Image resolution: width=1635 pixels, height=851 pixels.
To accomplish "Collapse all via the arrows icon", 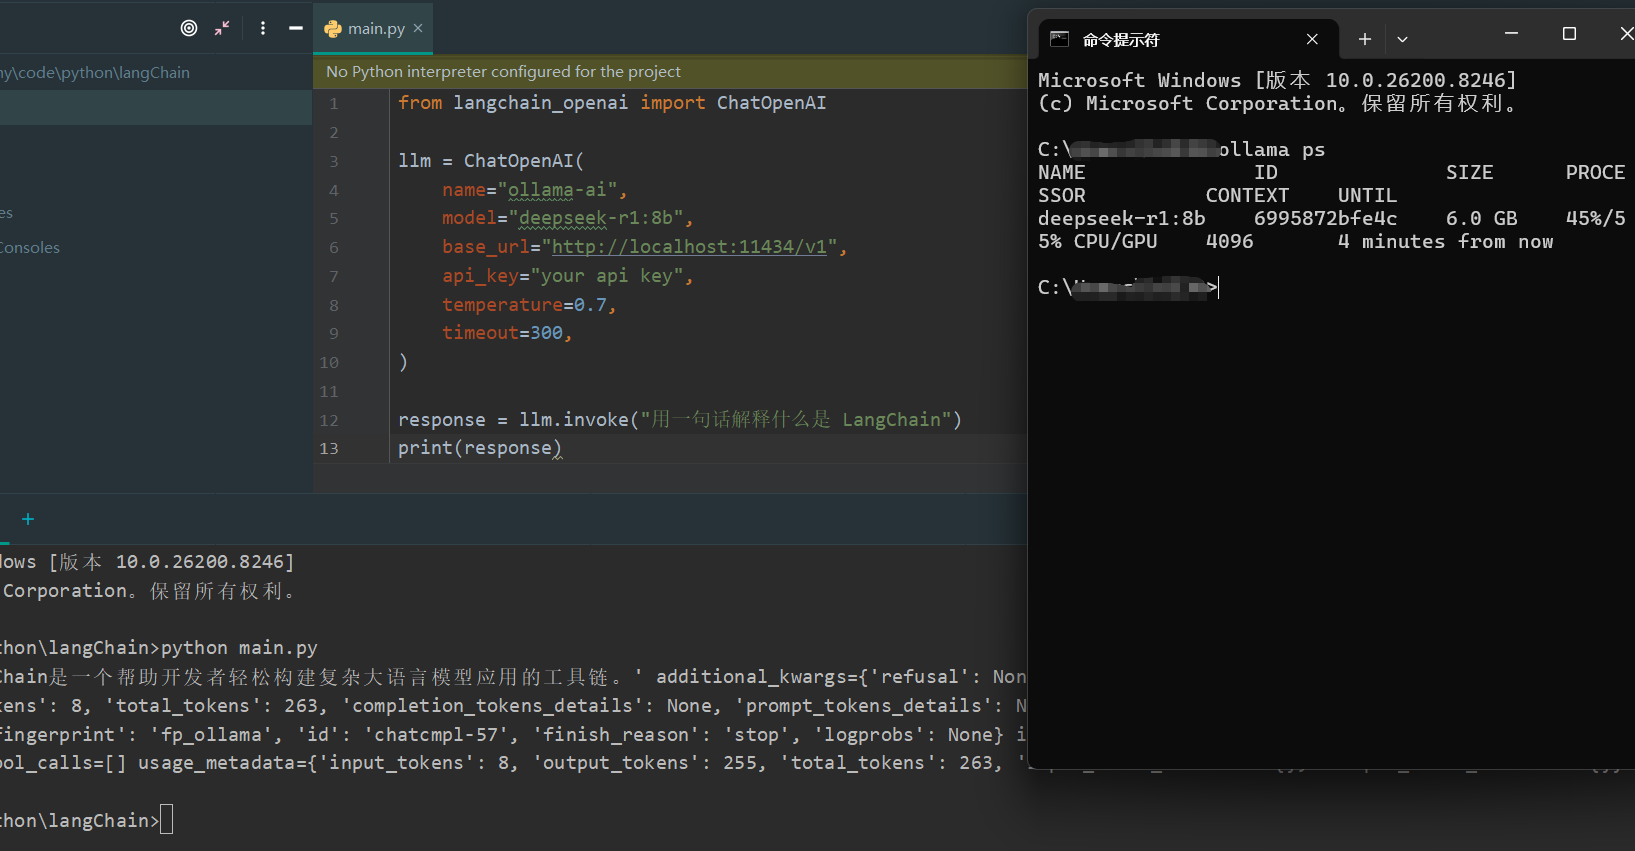I will click(x=222, y=28).
